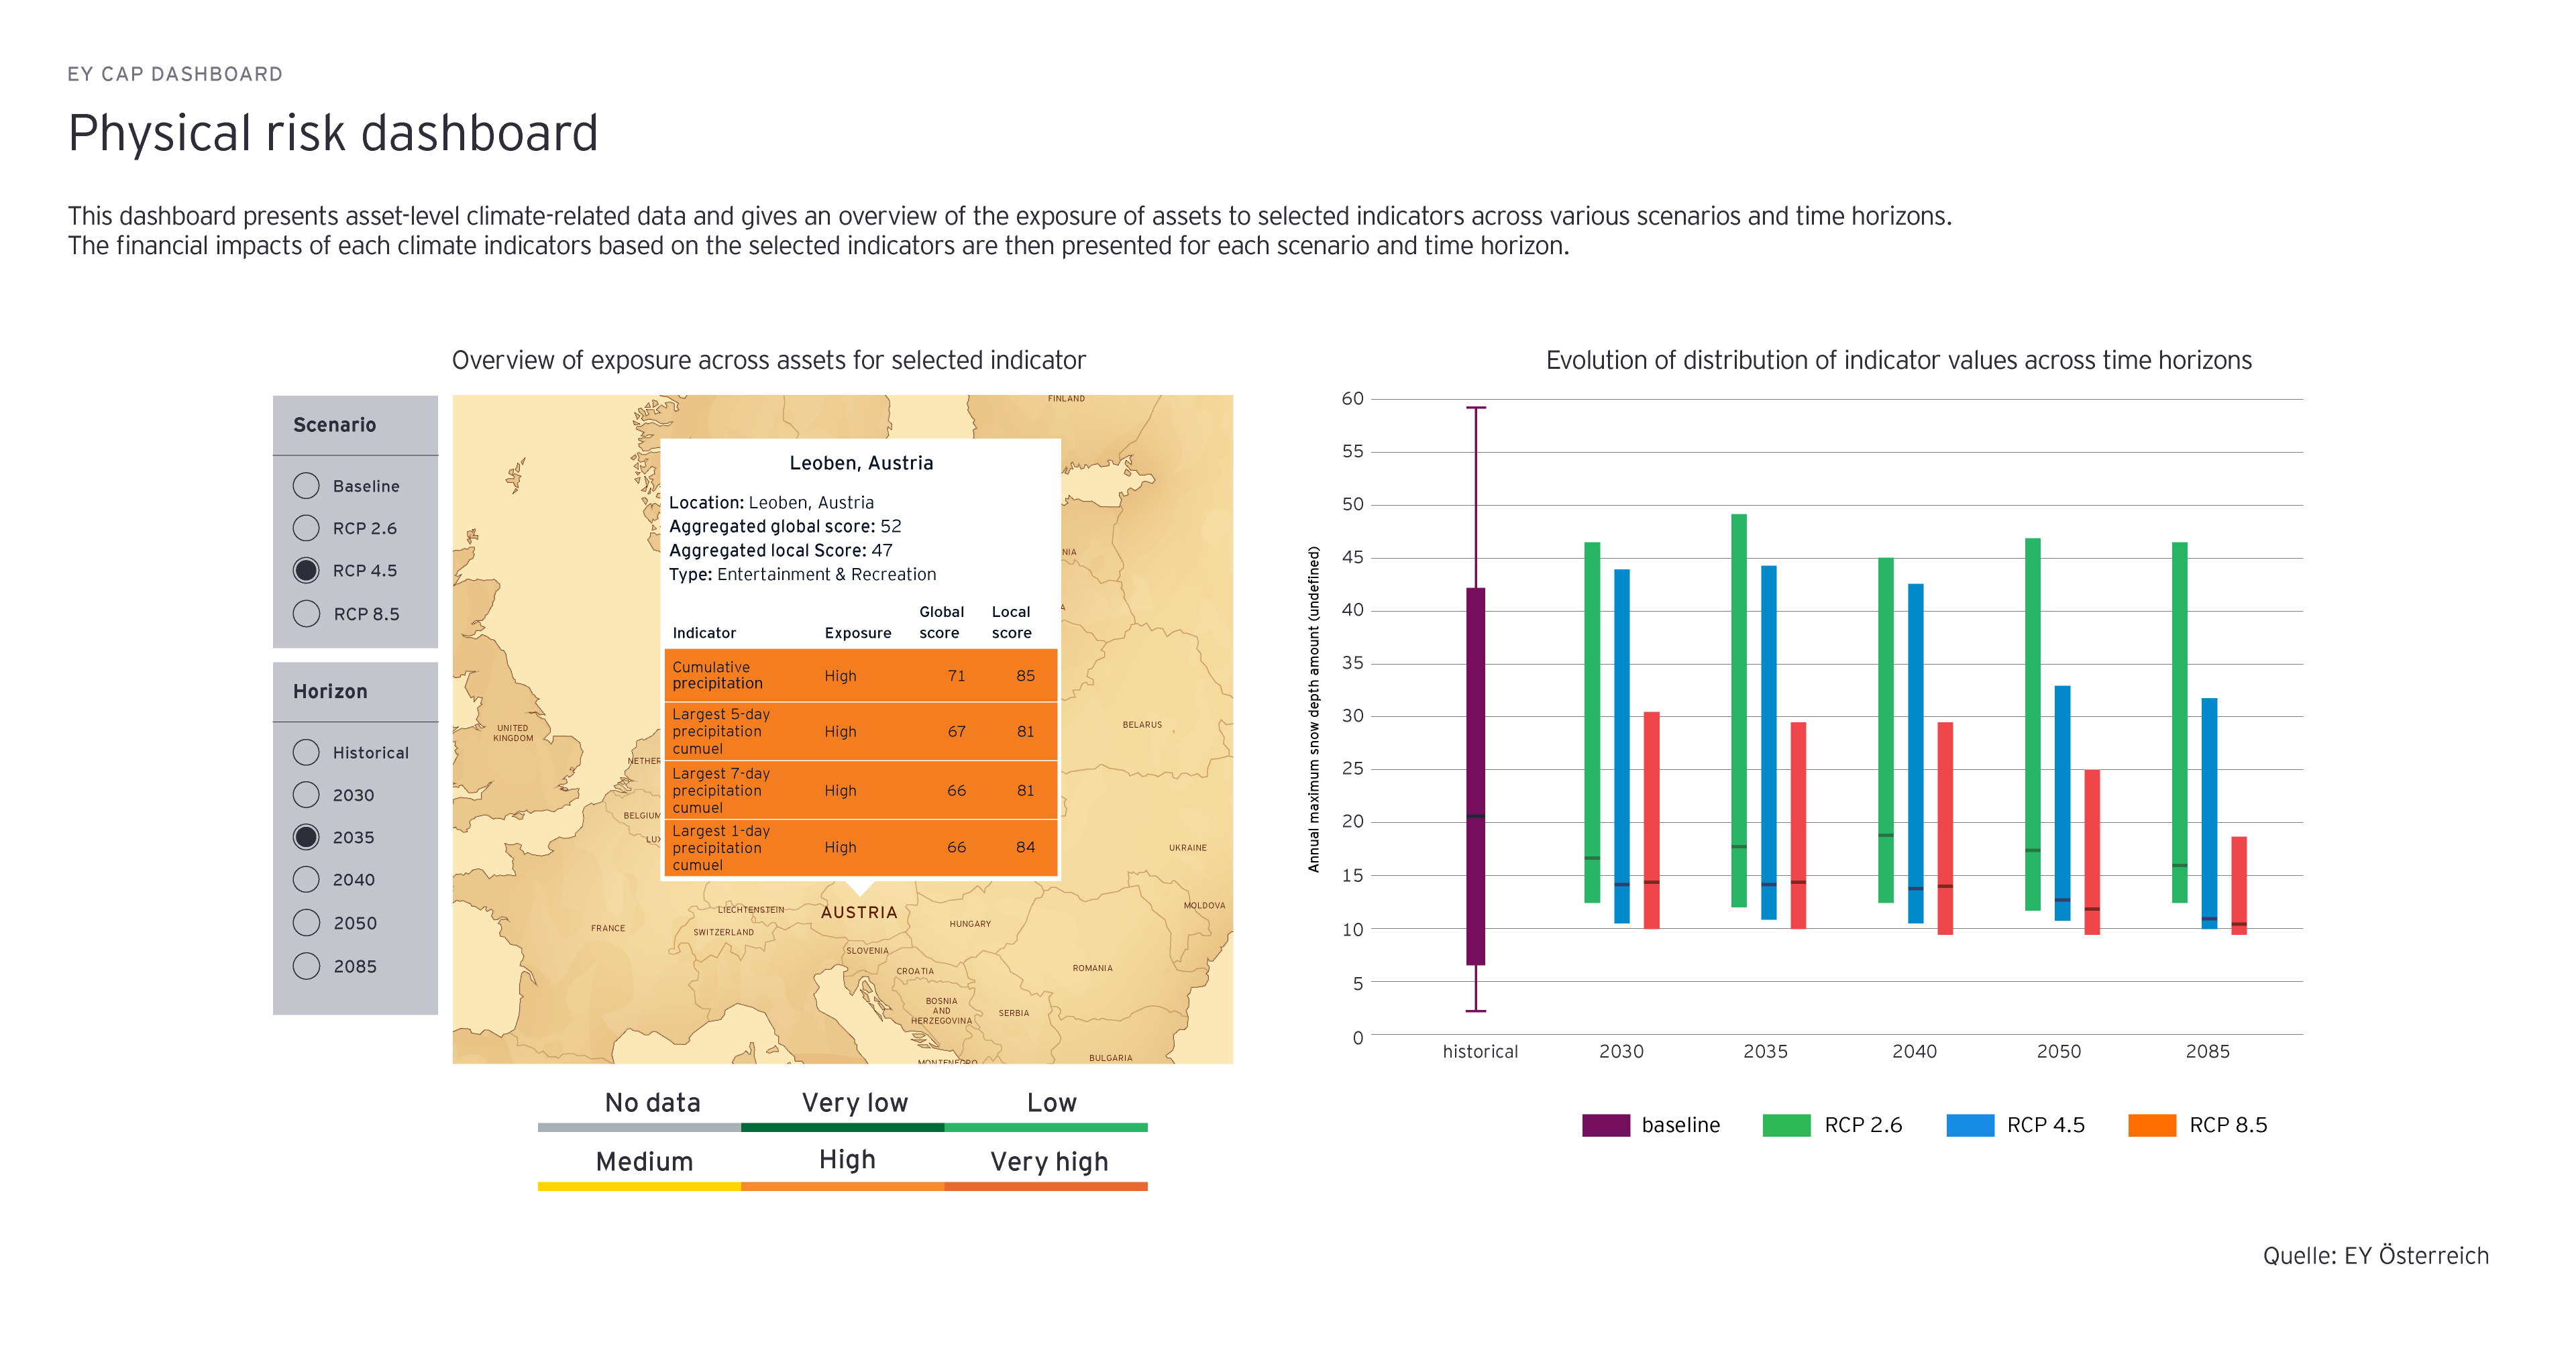Click the orange RCP 8.5 legend swatch
Viewport: 2576px width, 1352px height.
pyautogui.click(x=2152, y=1125)
